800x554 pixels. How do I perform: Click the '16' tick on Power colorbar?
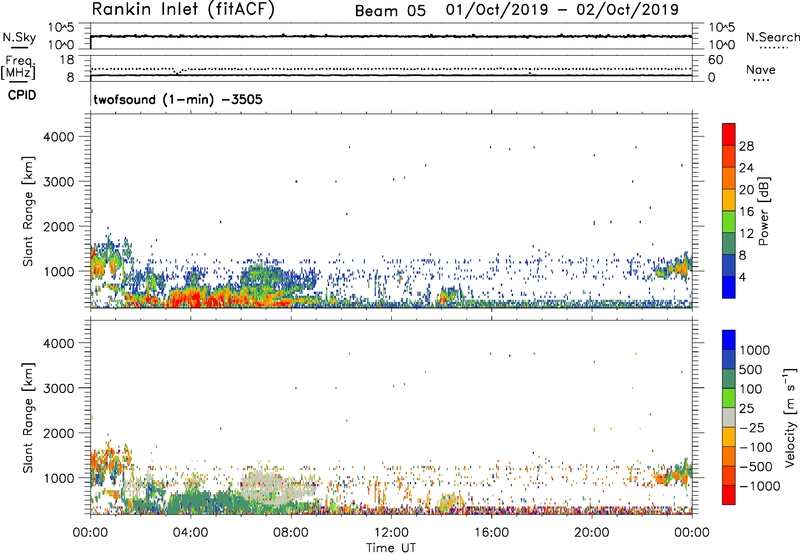coord(746,212)
